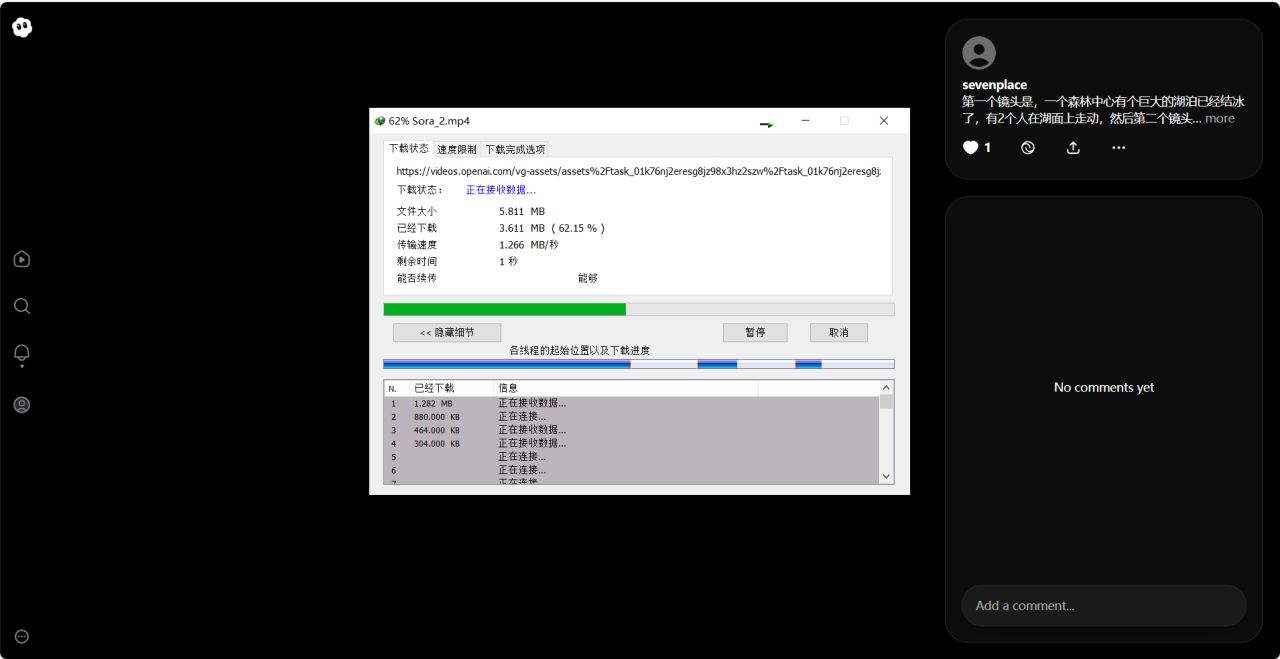The image size is (1280, 659).
Task: Select thread row 3 with 464.000 KB
Action: (x=631, y=430)
